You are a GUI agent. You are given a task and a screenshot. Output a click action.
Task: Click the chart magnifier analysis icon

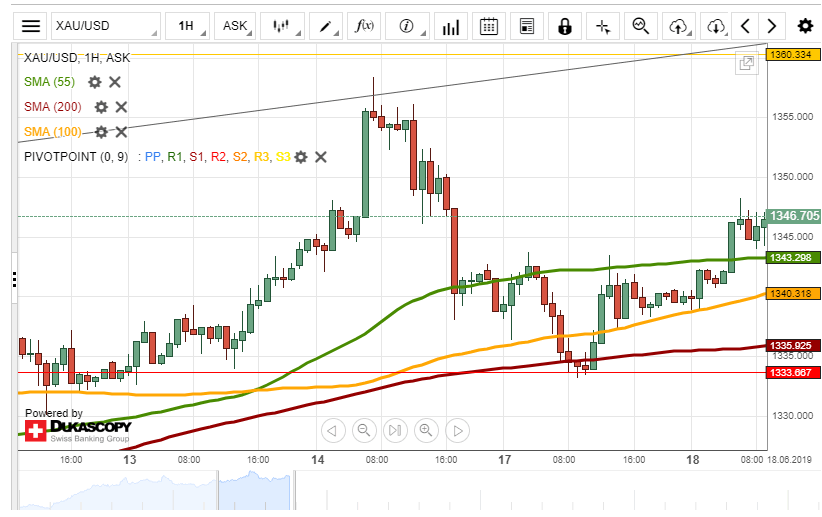click(641, 26)
